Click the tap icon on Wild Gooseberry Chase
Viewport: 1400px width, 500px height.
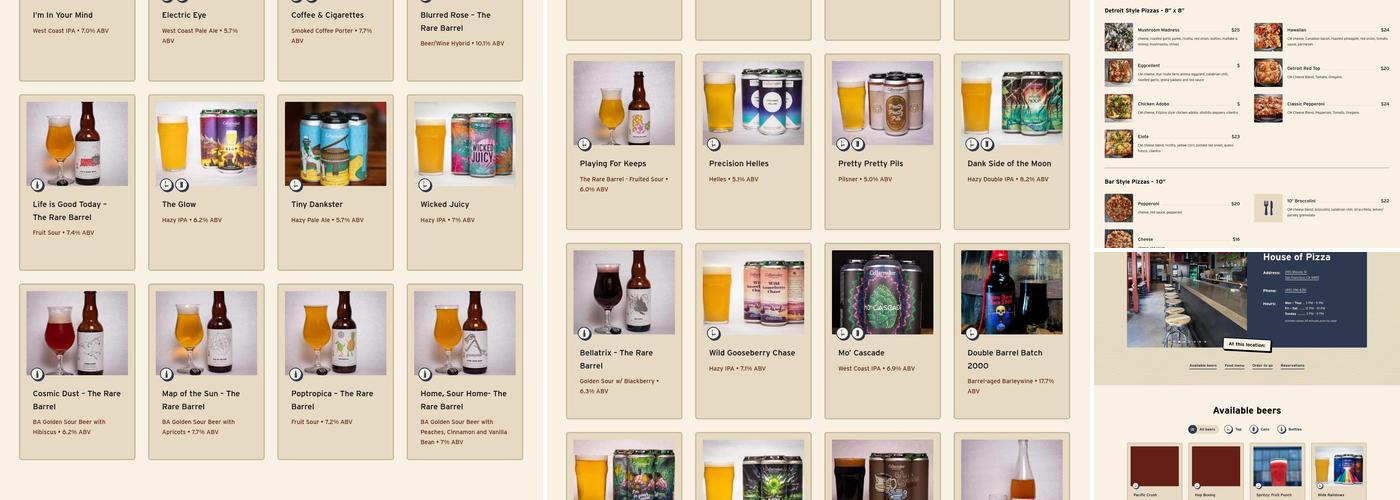click(714, 333)
